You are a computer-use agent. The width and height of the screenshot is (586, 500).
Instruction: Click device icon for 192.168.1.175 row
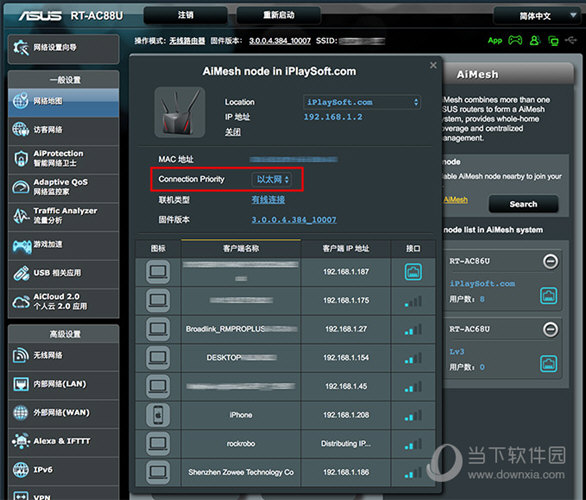pyautogui.click(x=158, y=300)
